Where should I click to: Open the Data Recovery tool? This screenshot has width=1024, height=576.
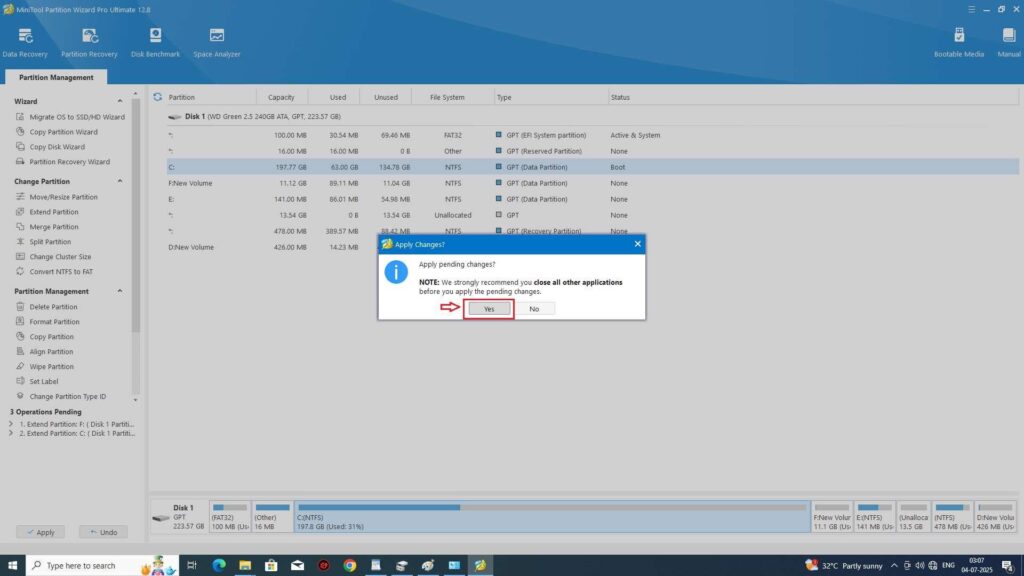(25, 41)
